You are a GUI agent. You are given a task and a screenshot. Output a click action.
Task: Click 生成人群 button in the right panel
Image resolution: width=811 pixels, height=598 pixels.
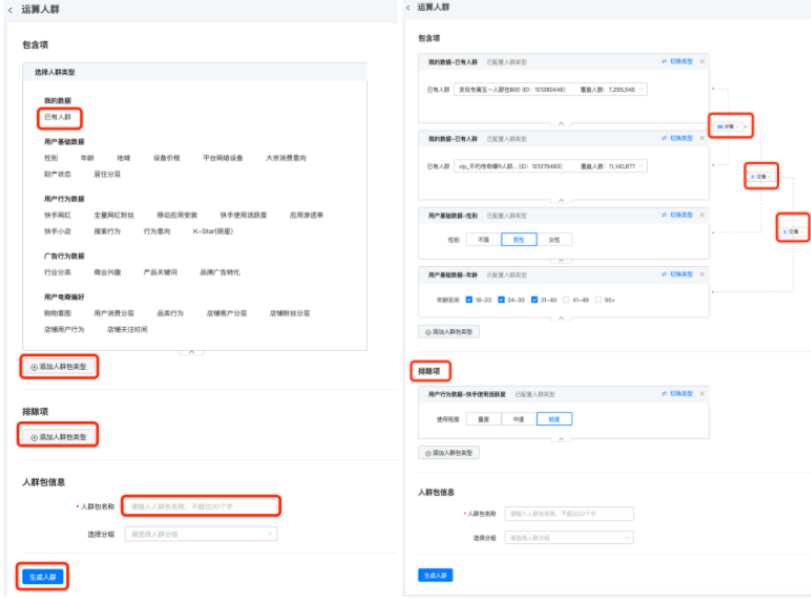click(x=435, y=575)
